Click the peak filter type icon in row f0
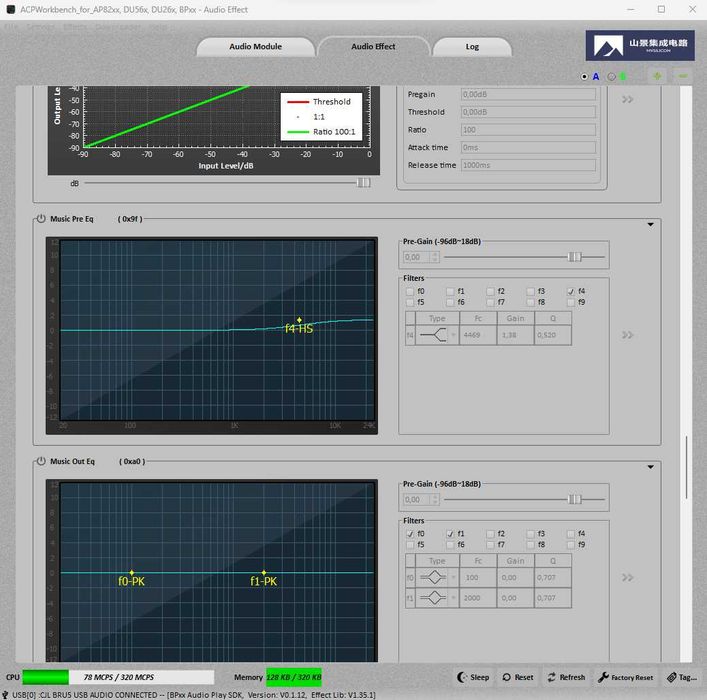This screenshot has height=700, width=707. (x=433, y=577)
